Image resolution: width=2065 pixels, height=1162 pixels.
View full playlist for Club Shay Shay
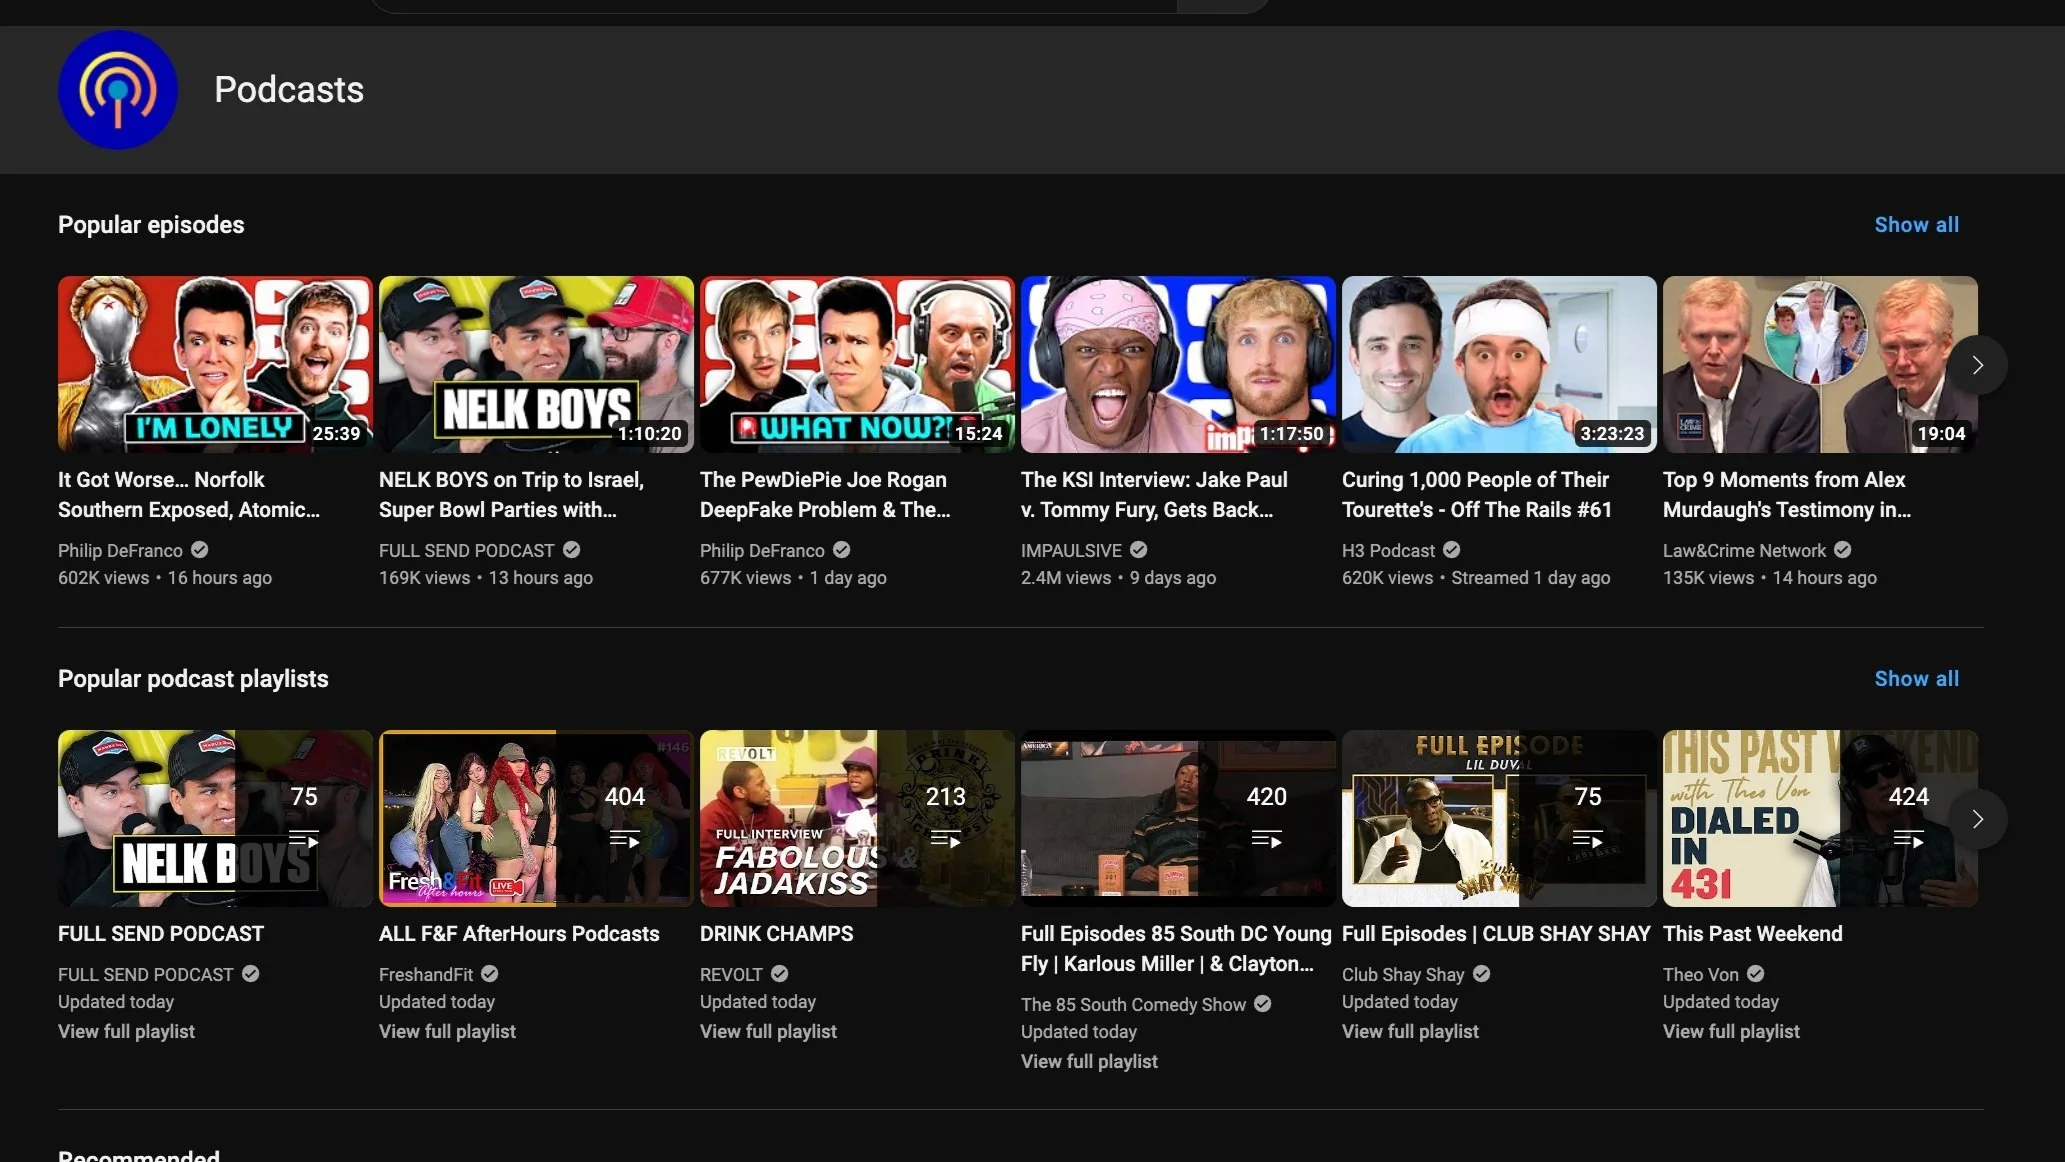[x=1410, y=1032]
